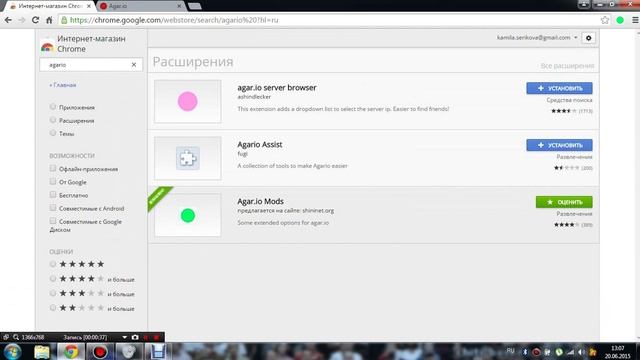The width and height of the screenshot is (640, 360).
Task: Open the browser home page icon
Action: [x=49, y=20]
